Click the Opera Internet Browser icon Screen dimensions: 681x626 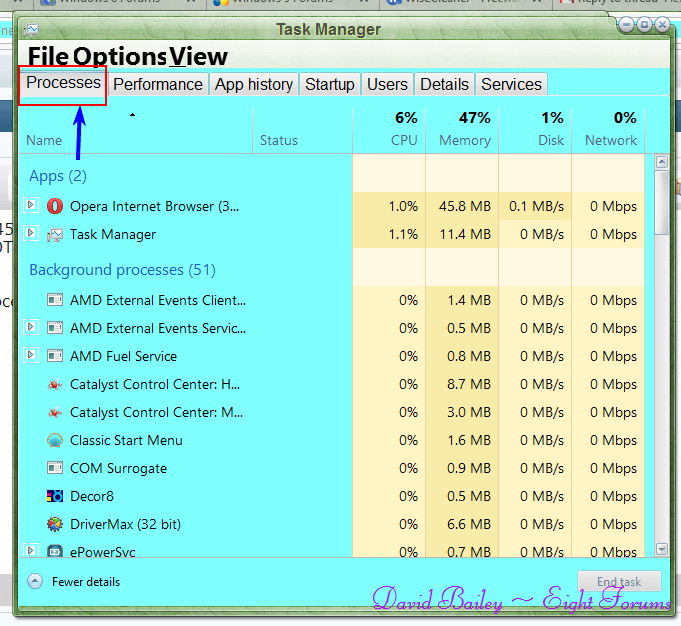click(55, 206)
